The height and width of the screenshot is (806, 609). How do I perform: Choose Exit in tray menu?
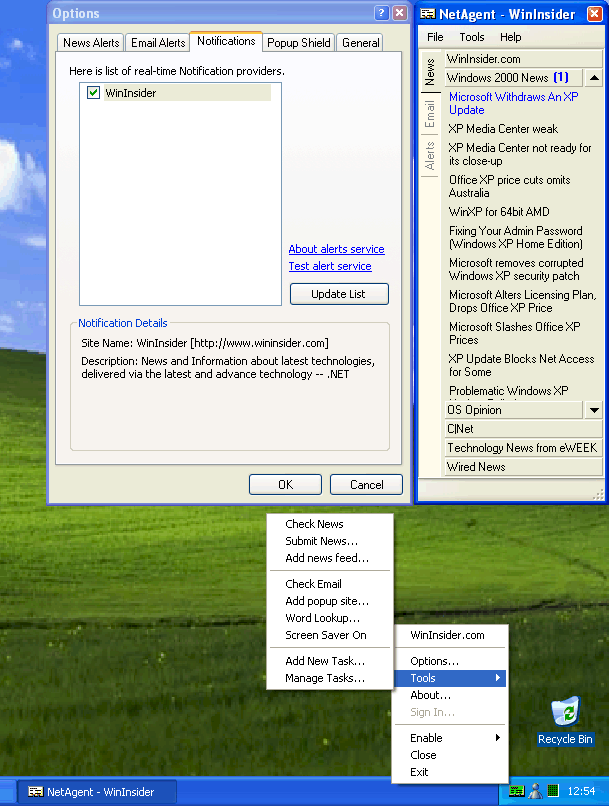coord(450,772)
